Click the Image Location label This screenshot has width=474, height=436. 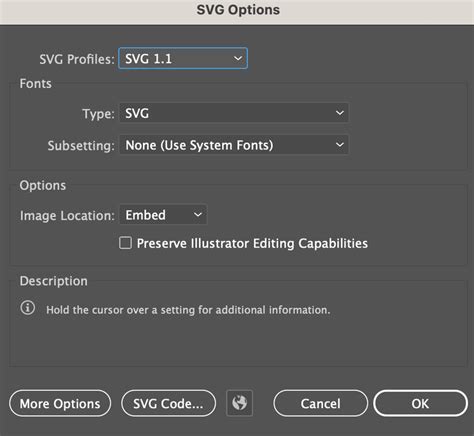[67, 216]
